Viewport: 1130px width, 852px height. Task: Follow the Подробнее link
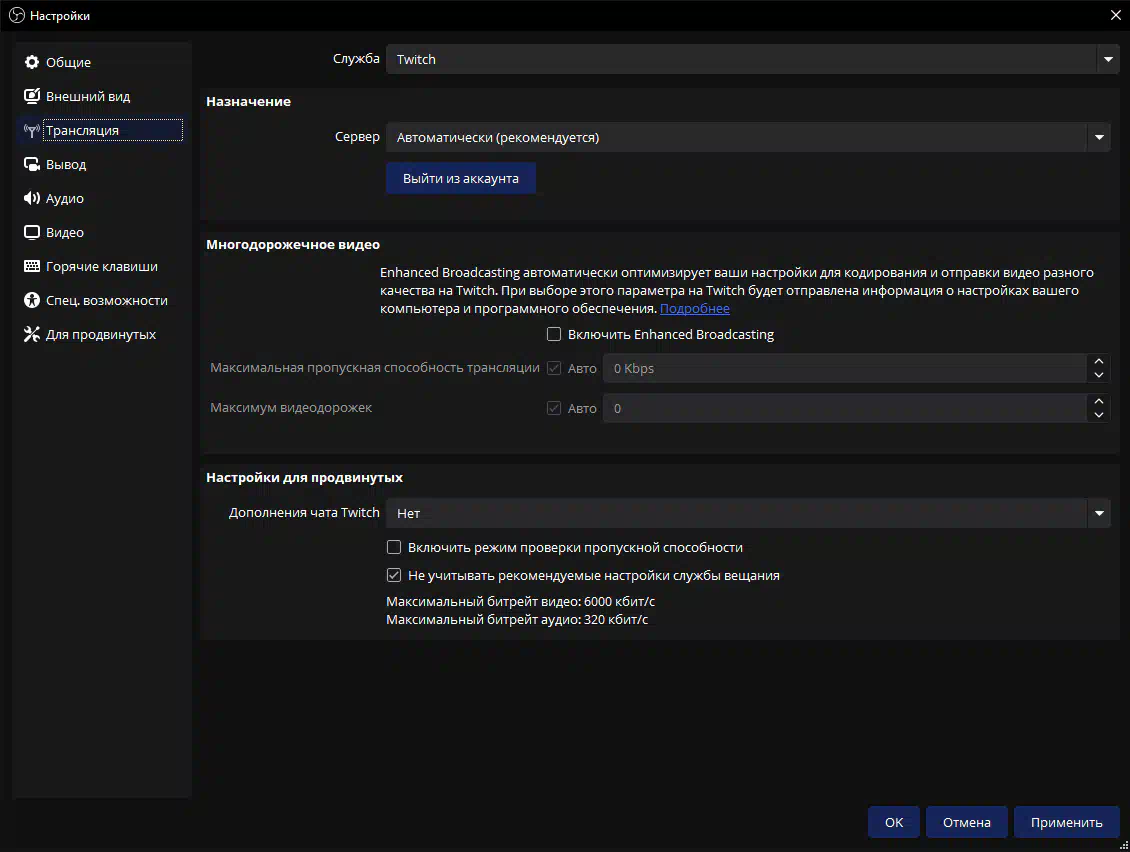(695, 309)
